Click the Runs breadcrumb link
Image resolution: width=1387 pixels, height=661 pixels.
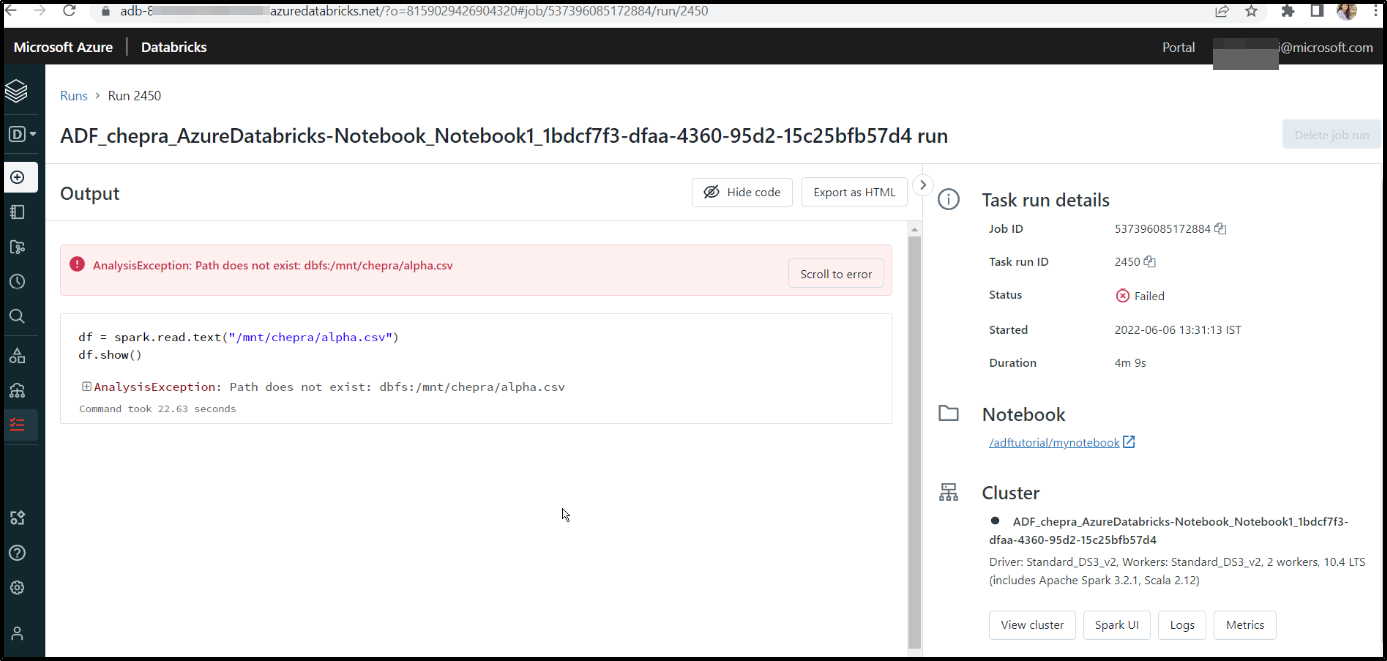[x=74, y=96]
